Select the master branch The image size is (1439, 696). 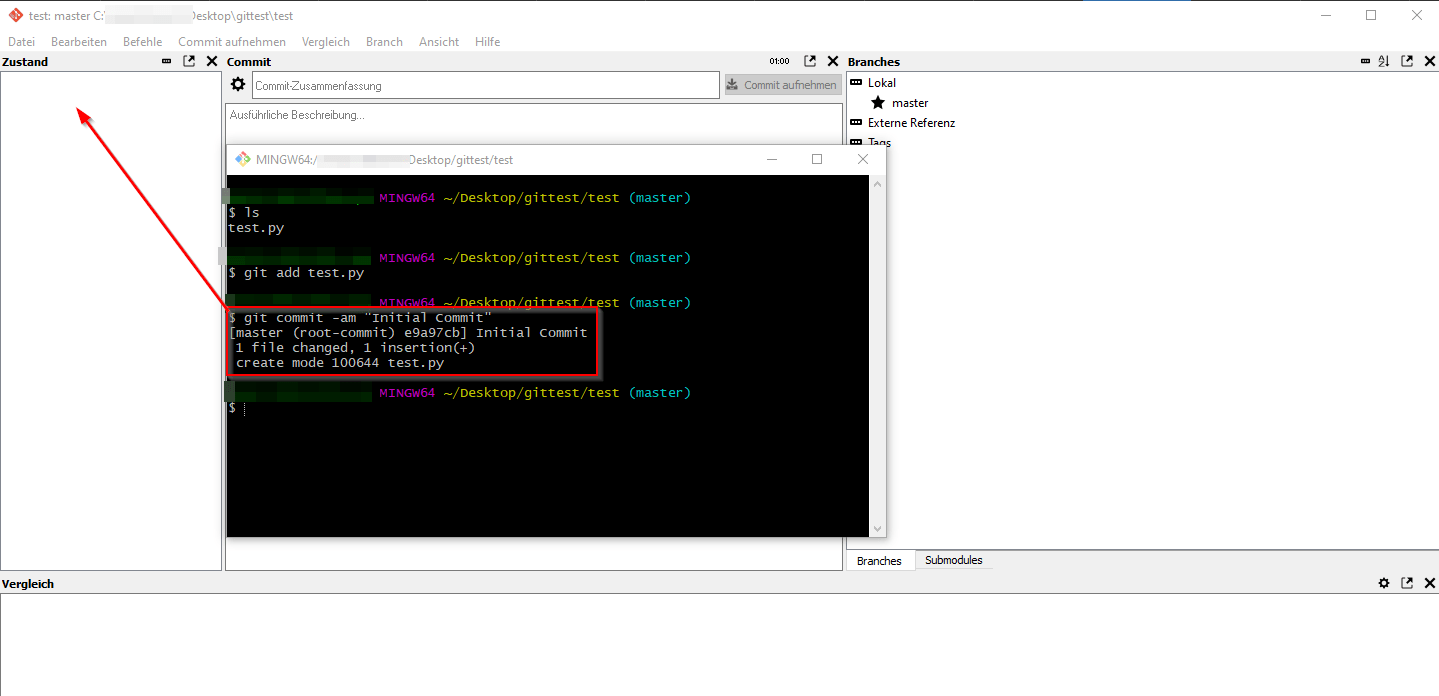point(909,103)
